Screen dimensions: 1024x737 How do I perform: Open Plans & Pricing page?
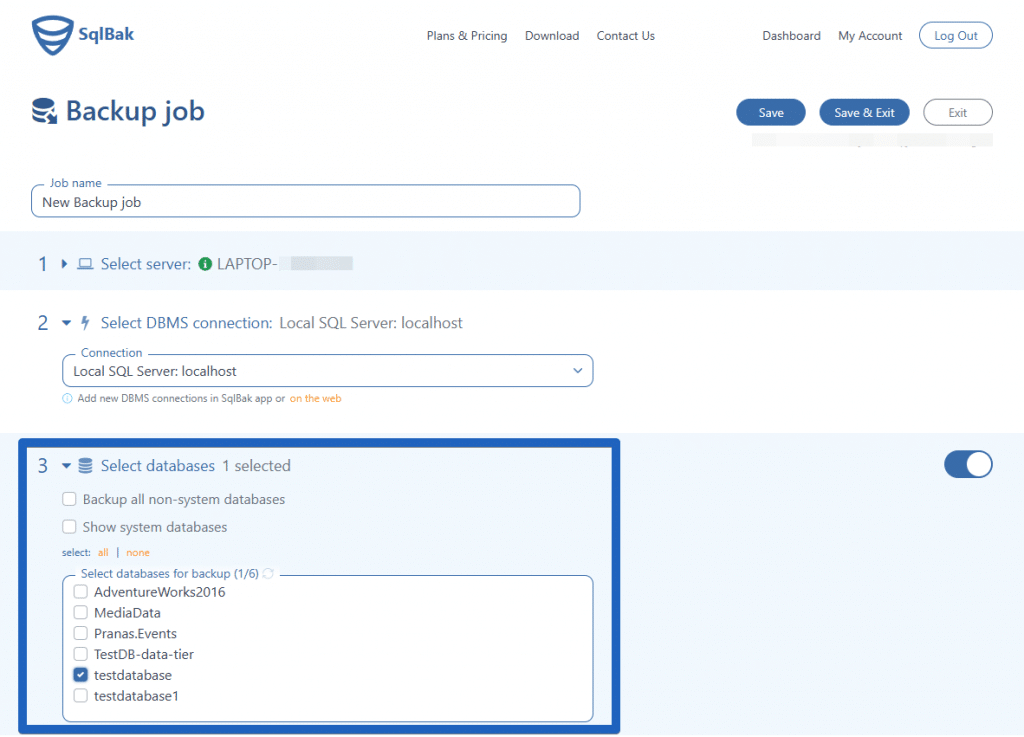[467, 36]
